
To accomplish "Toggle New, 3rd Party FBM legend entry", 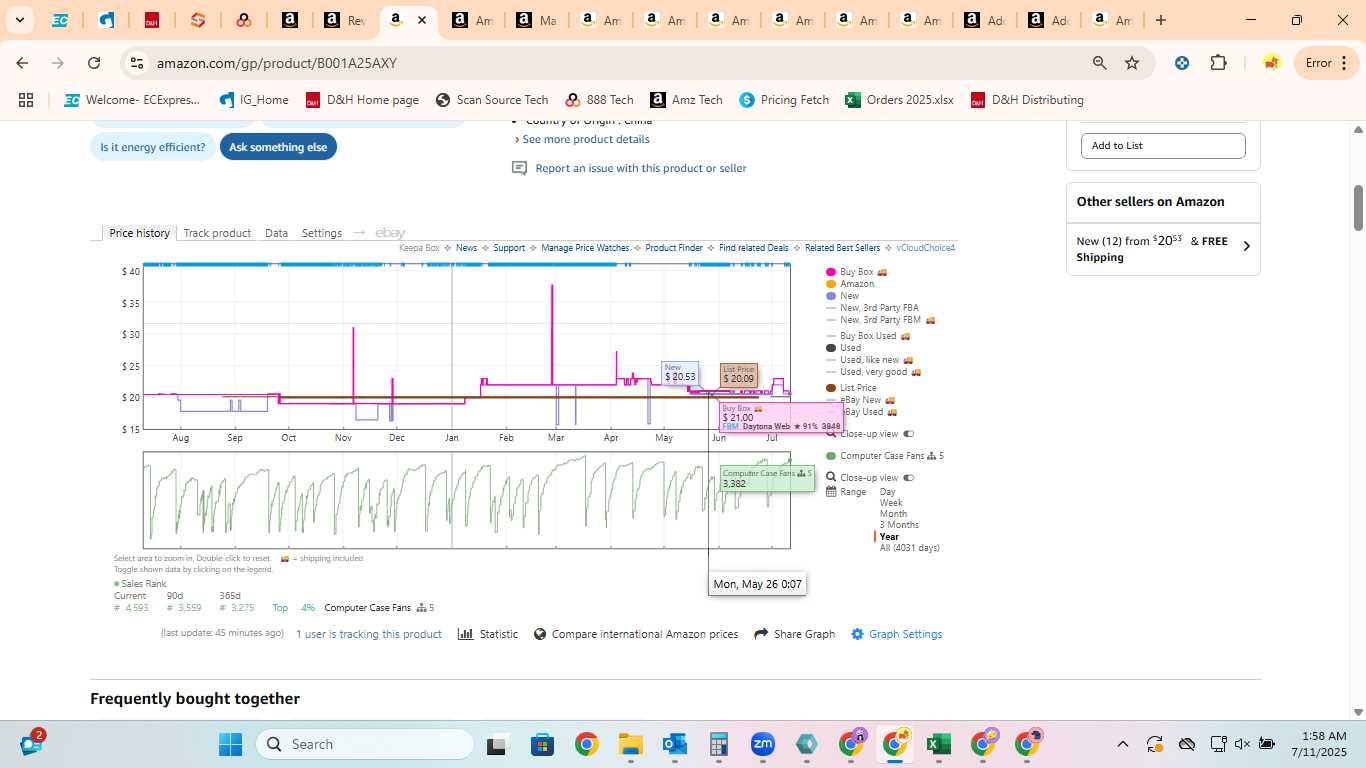I will click(880, 320).
